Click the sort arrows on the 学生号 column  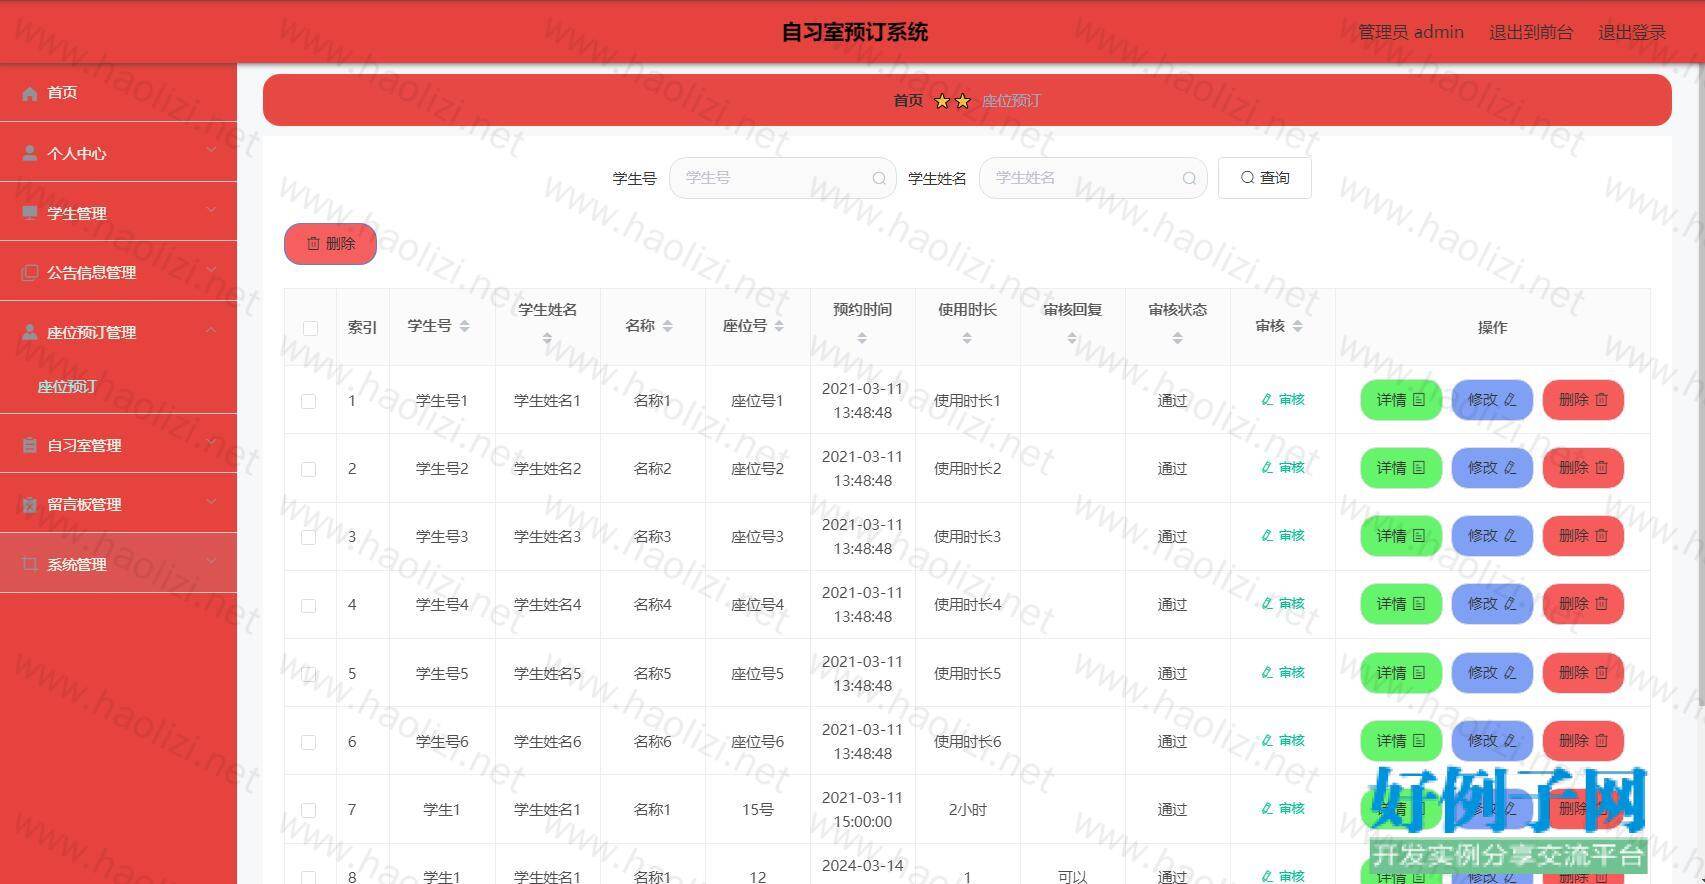[x=464, y=326]
